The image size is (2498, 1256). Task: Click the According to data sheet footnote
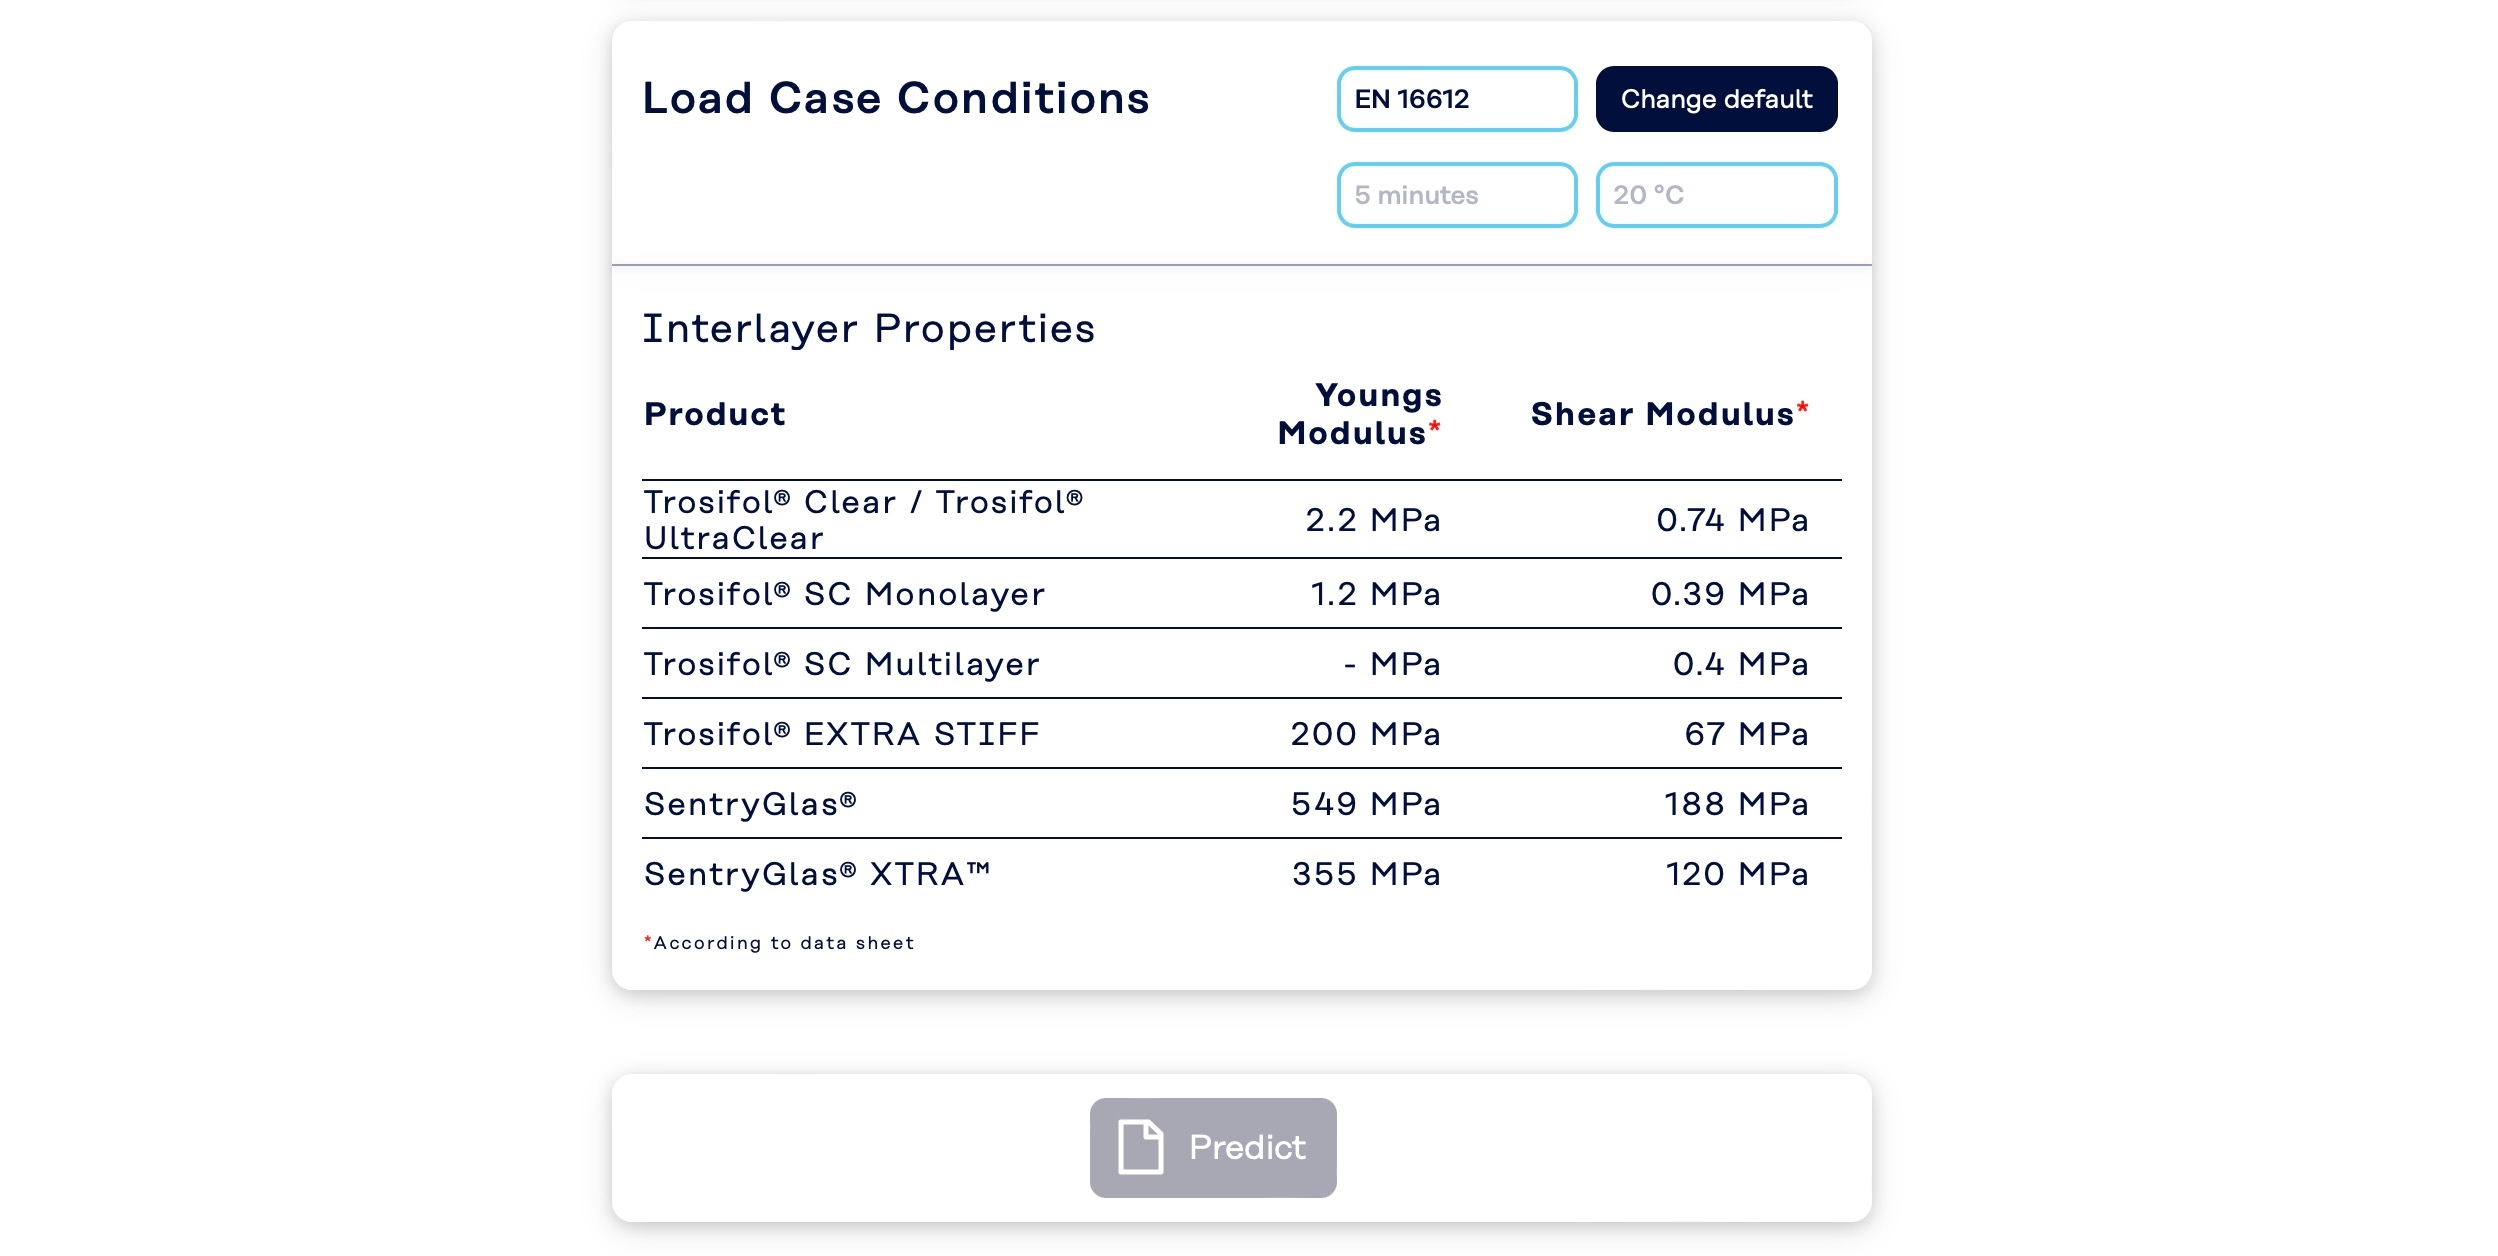coord(783,943)
